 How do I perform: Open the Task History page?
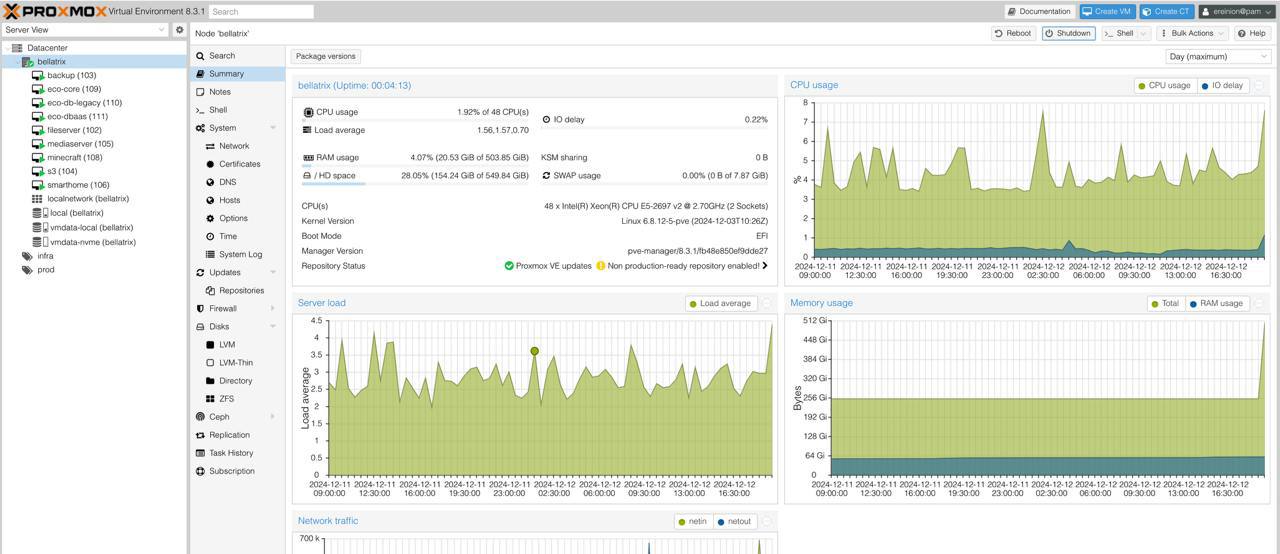pyautogui.click(x=231, y=453)
